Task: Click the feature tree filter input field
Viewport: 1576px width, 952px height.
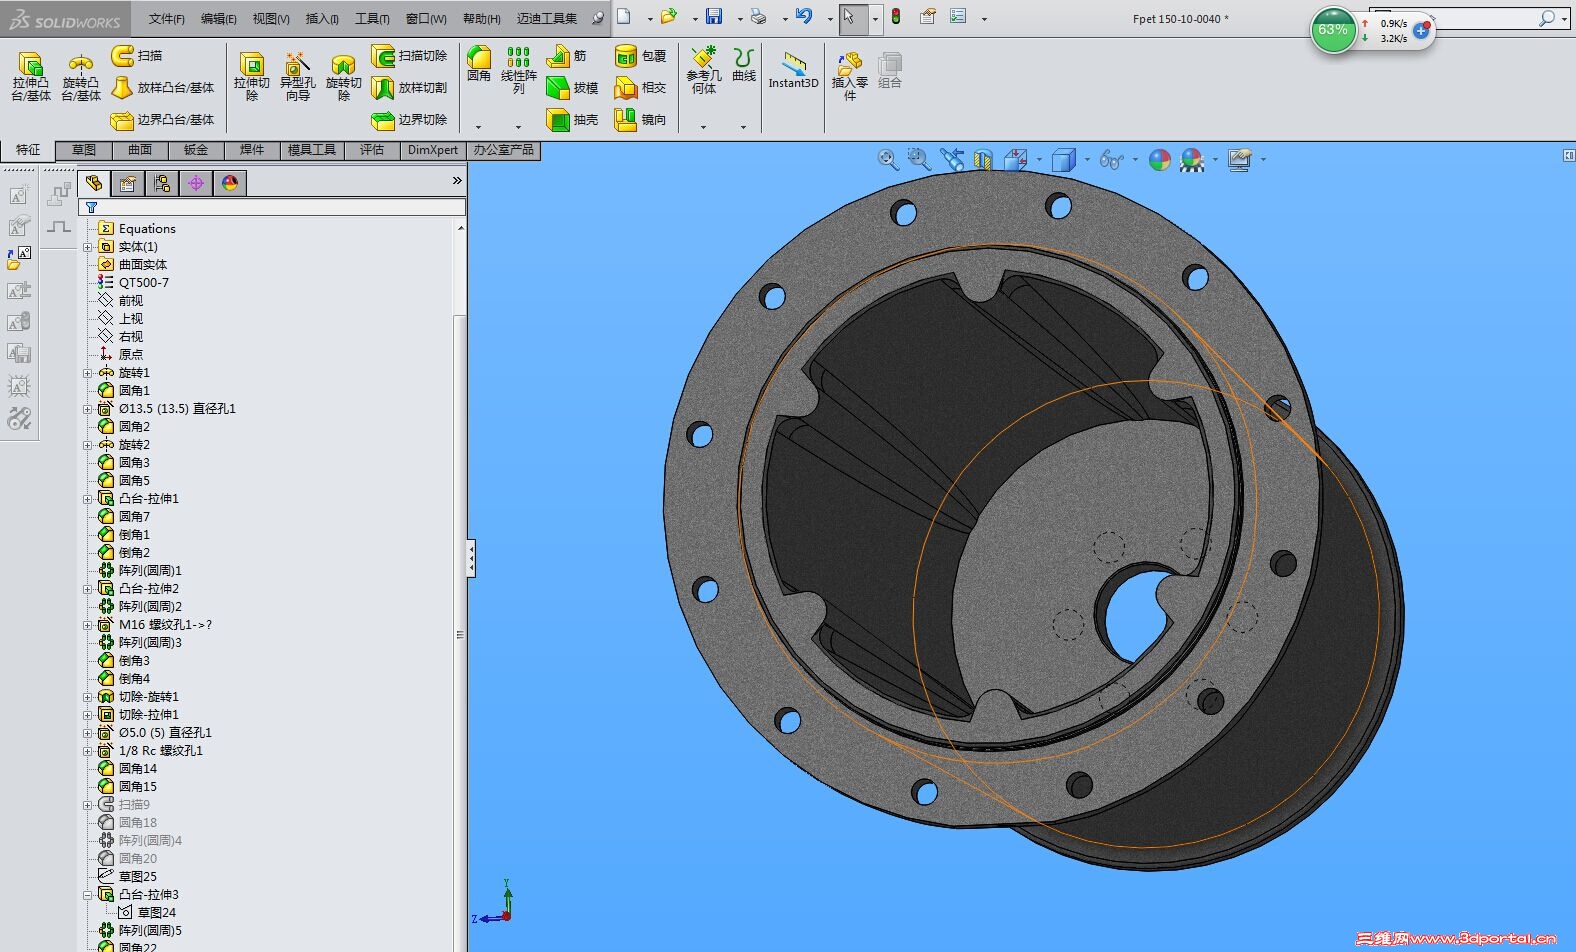Action: [x=280, y=207]
